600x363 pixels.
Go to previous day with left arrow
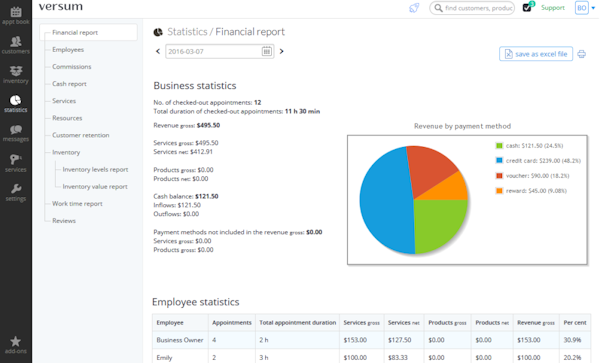click(158, 51)
